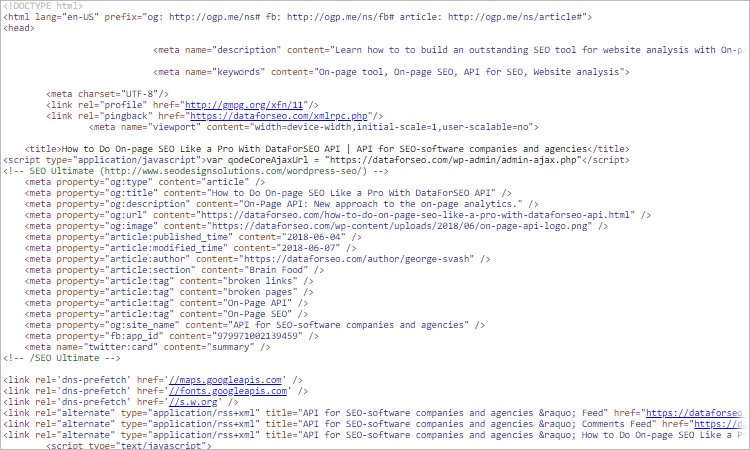Click the <title> tag line
The width and height of the screenshot is (750, 450).
coord(327,149)
